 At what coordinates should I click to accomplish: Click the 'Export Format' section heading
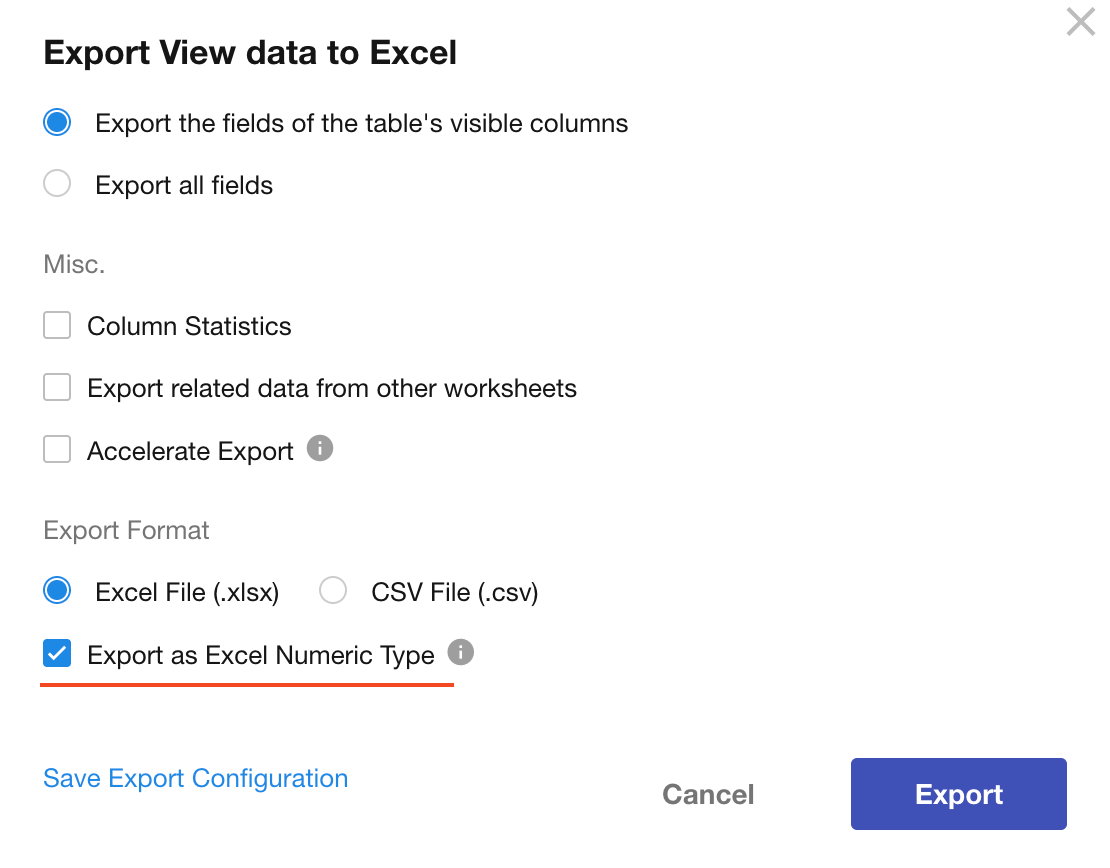[126, 530]
